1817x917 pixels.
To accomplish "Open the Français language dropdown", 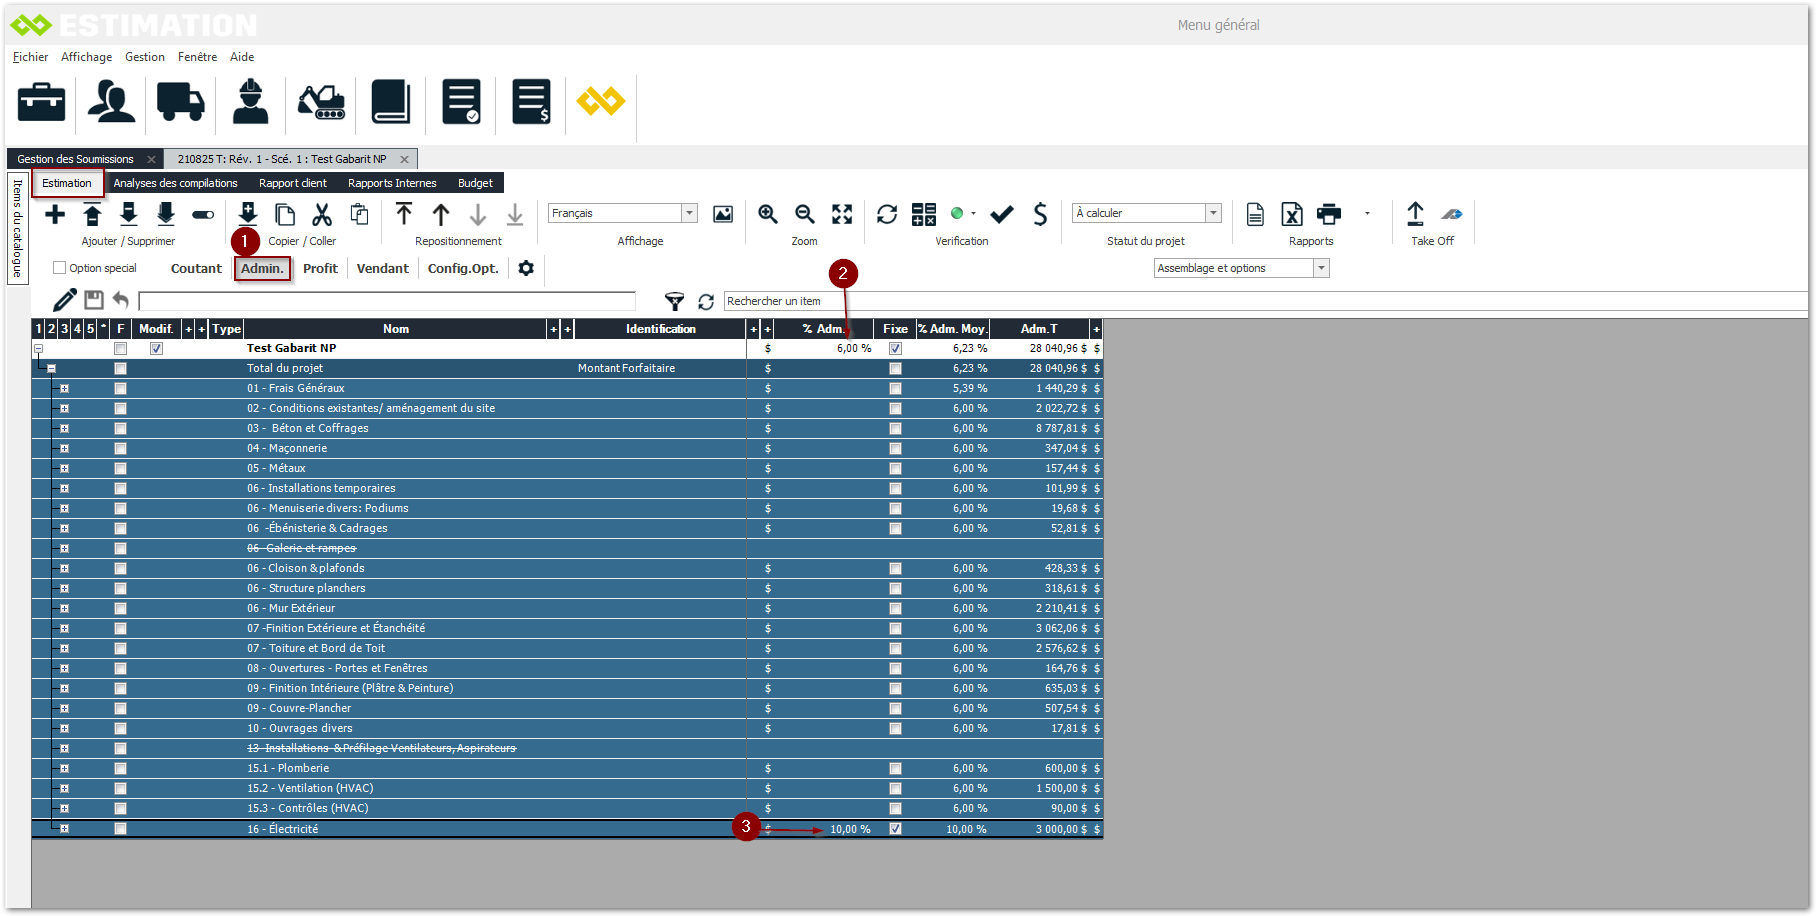I will pos(689,213).
